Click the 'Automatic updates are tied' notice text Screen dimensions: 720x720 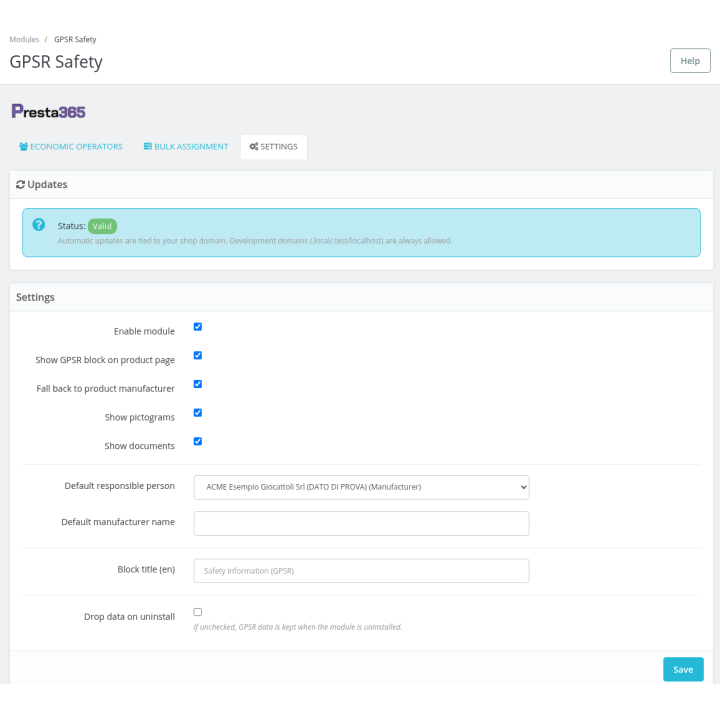[x=255, y=241]
